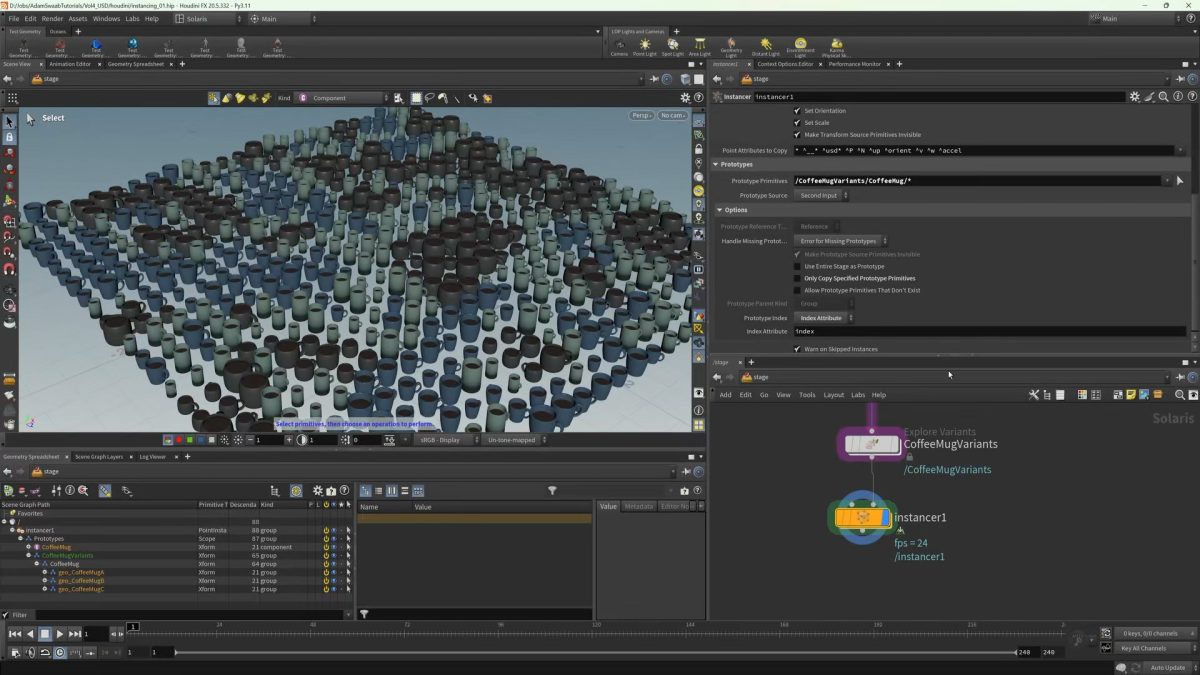
Task: Click frame 120 on the playback timeline
Action: (594, 632)
